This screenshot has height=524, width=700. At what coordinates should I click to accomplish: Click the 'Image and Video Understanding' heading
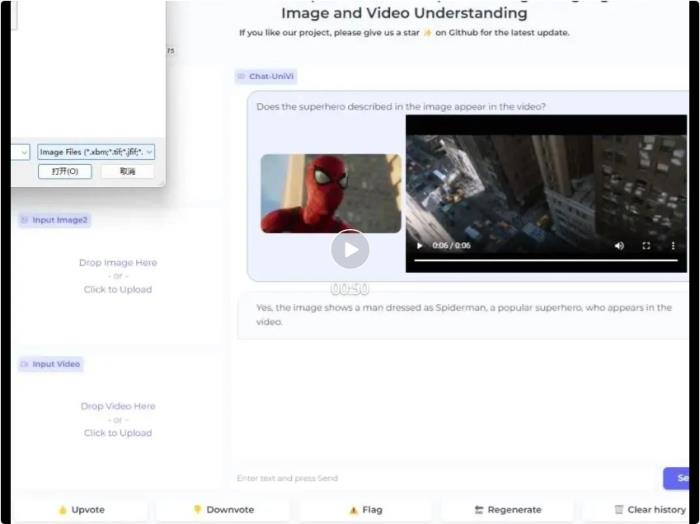pyautogui.click(x=404, y=13)
